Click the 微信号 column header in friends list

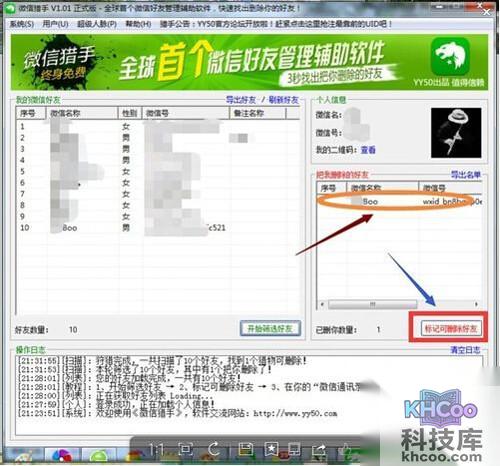click(x=186, y=113)
